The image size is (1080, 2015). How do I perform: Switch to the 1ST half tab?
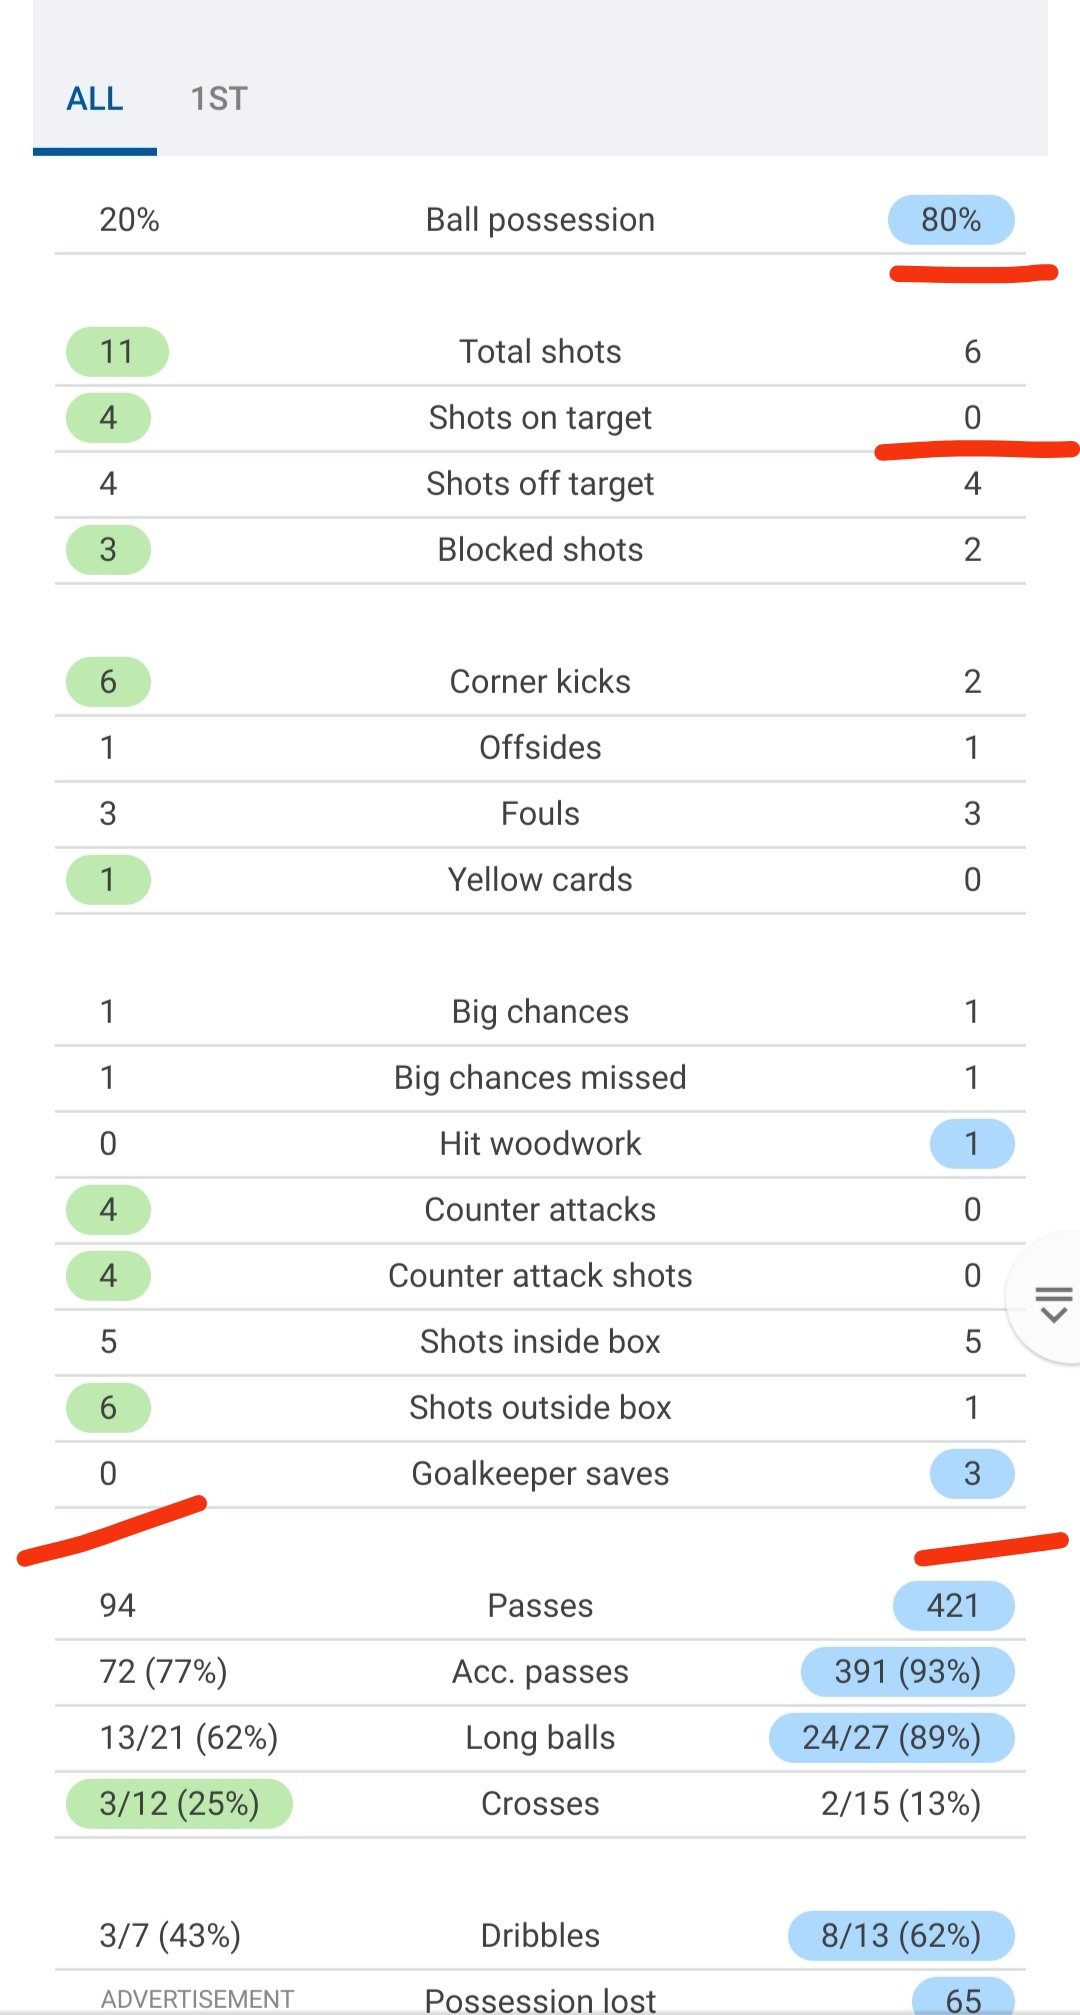[218, 99]
